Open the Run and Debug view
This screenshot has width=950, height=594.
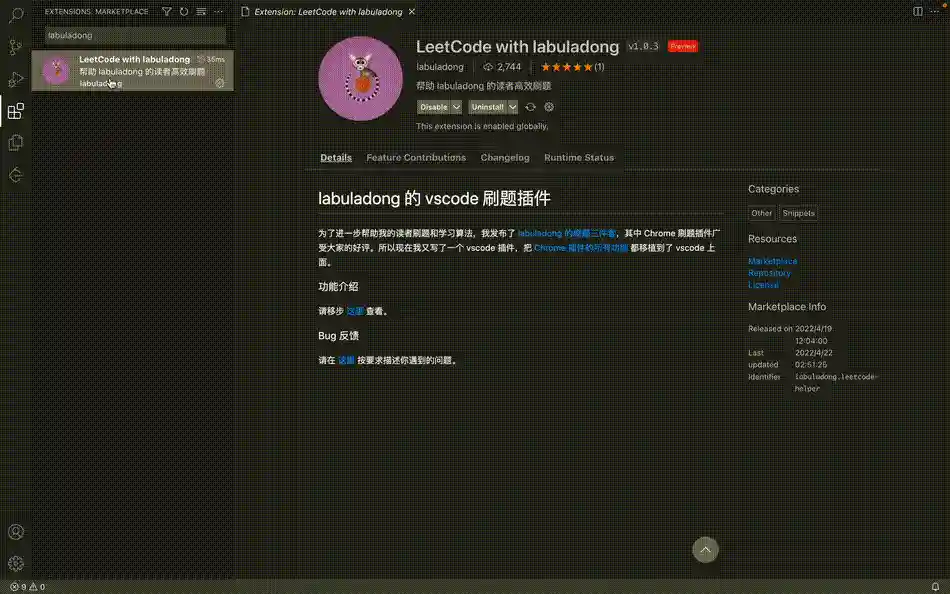pos(16,79)
